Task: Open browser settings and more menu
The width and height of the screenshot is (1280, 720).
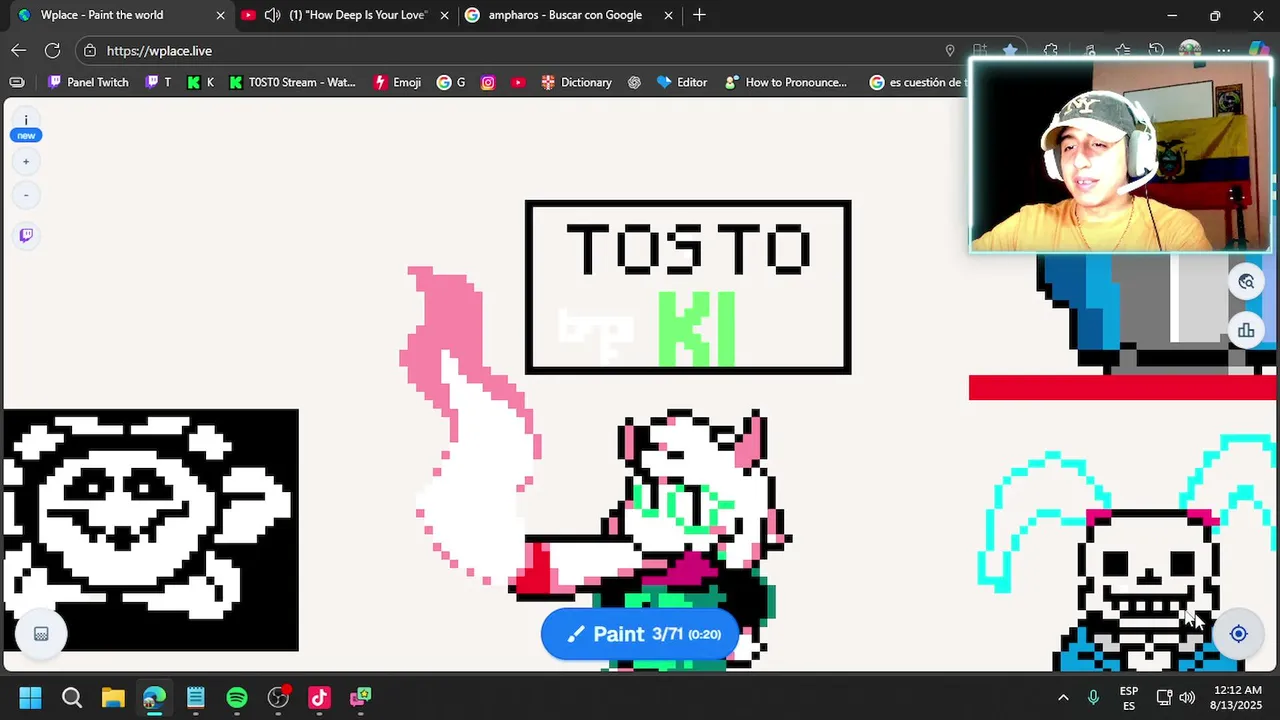Action: [1224, 50]
